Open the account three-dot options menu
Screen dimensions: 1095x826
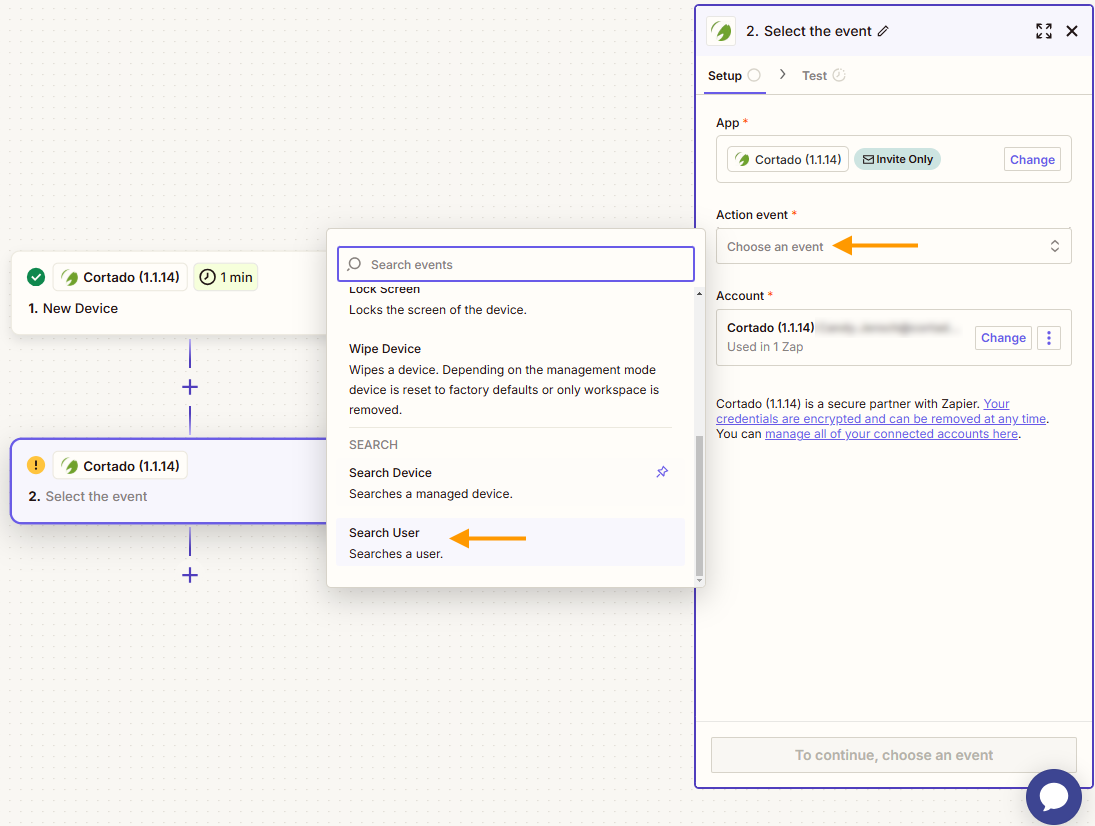tap(1048, 338)
